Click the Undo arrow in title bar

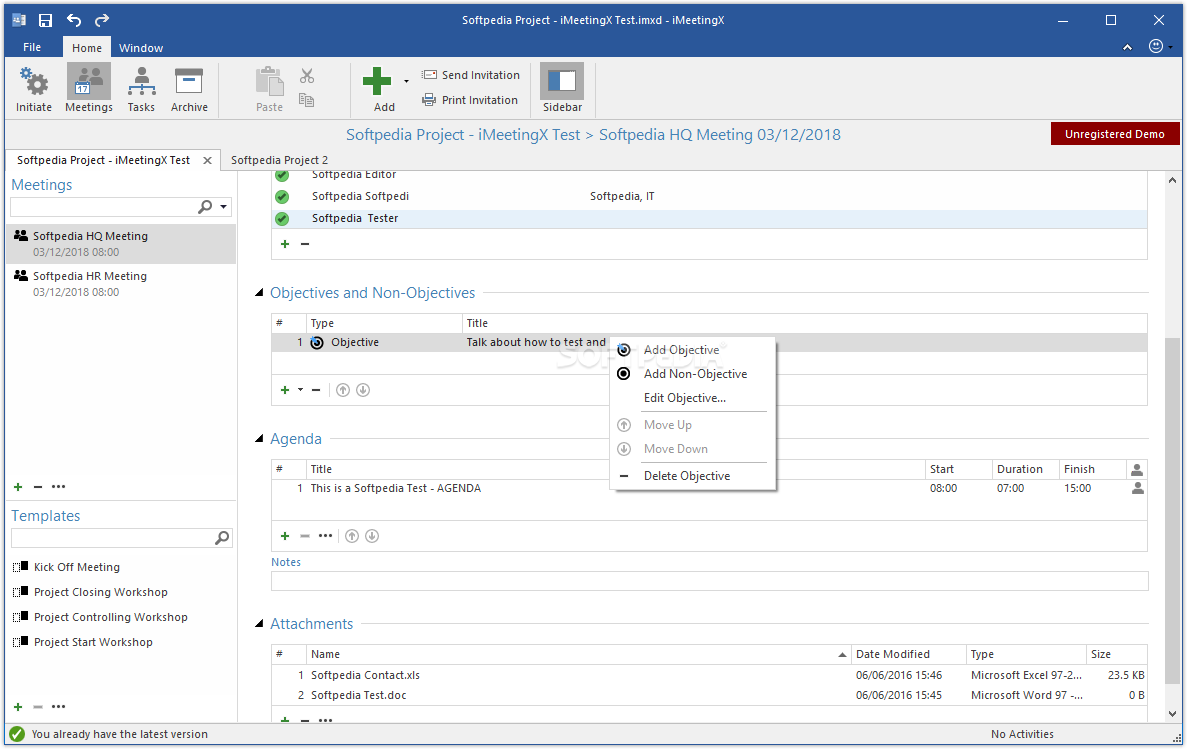73,20
